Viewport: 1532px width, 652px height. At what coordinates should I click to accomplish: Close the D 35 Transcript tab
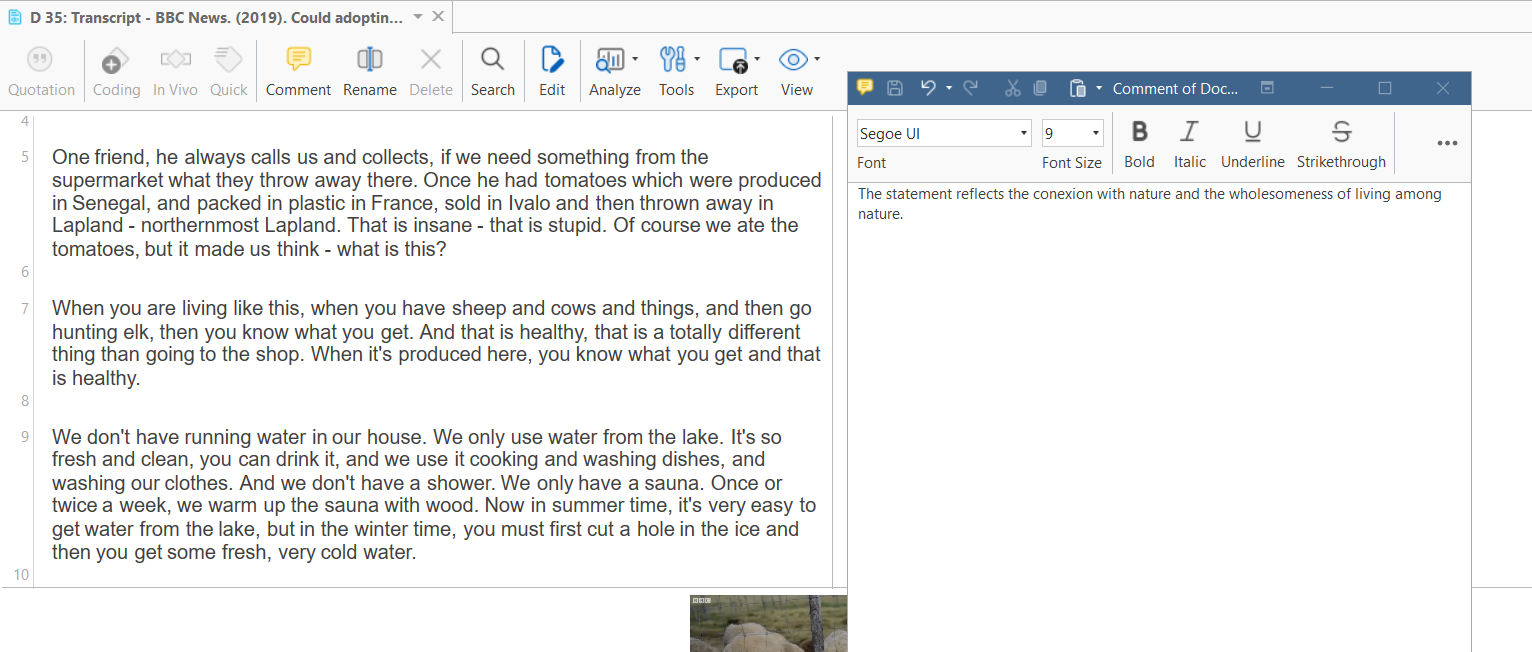438,17
